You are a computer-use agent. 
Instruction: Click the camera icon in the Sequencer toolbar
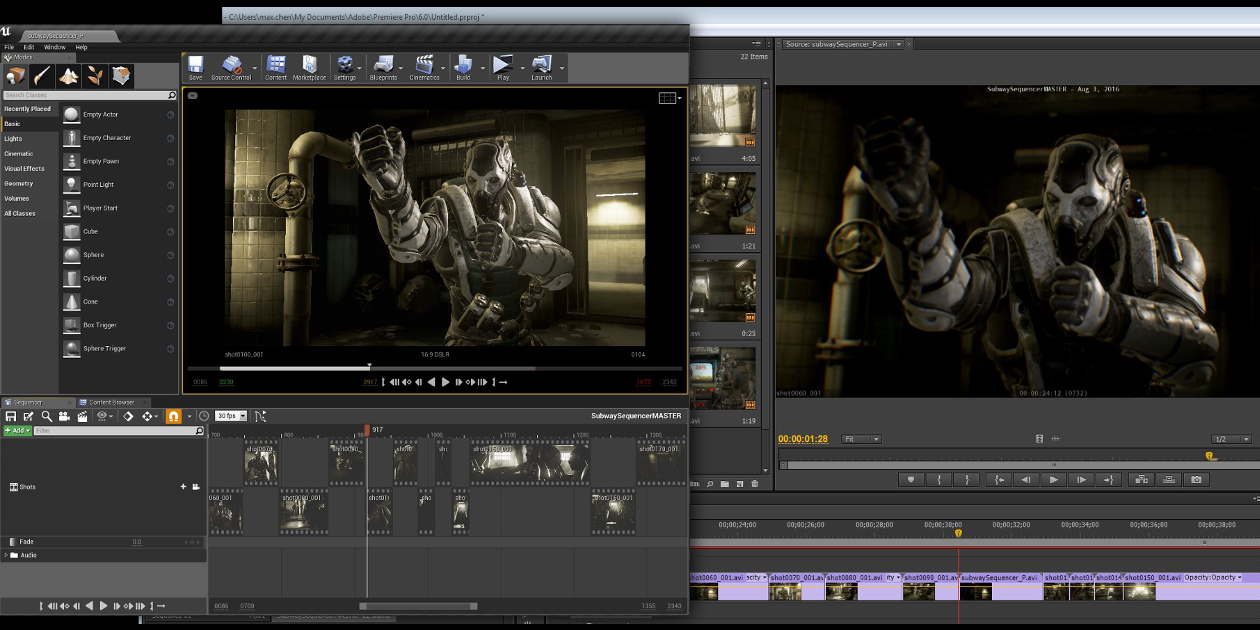[x=63, y=416]
